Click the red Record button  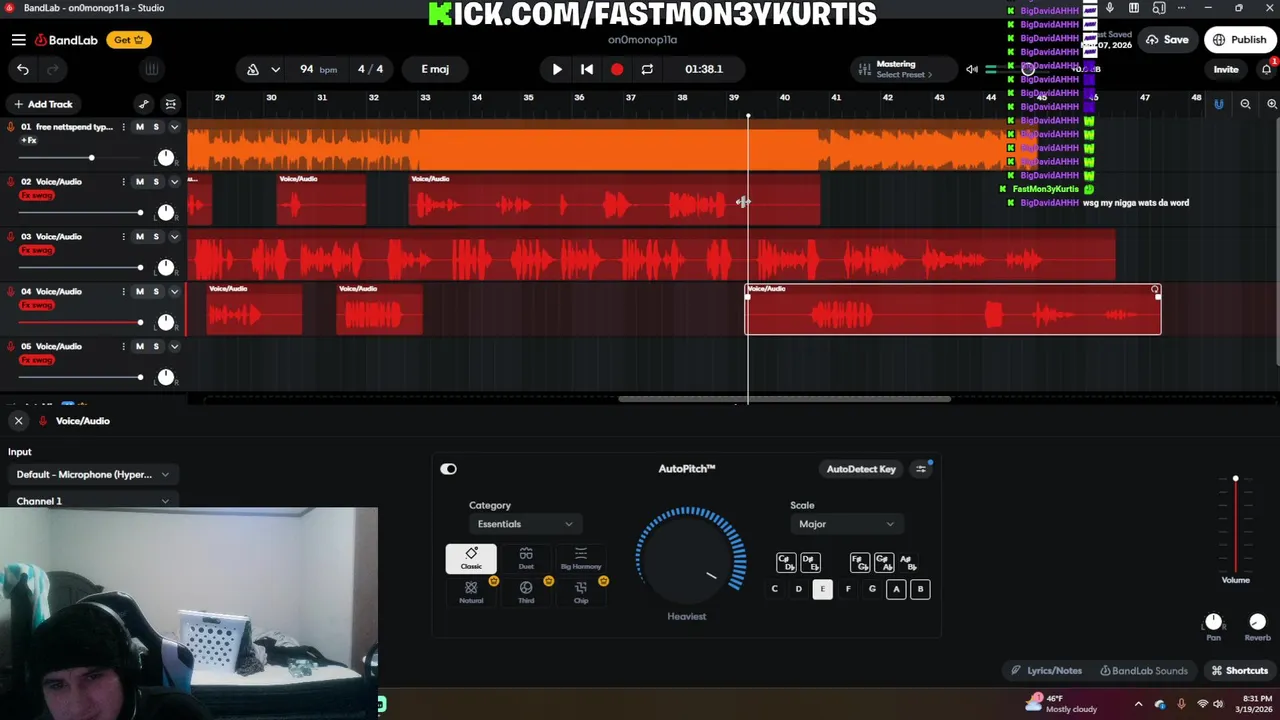[x=617, y=69]
